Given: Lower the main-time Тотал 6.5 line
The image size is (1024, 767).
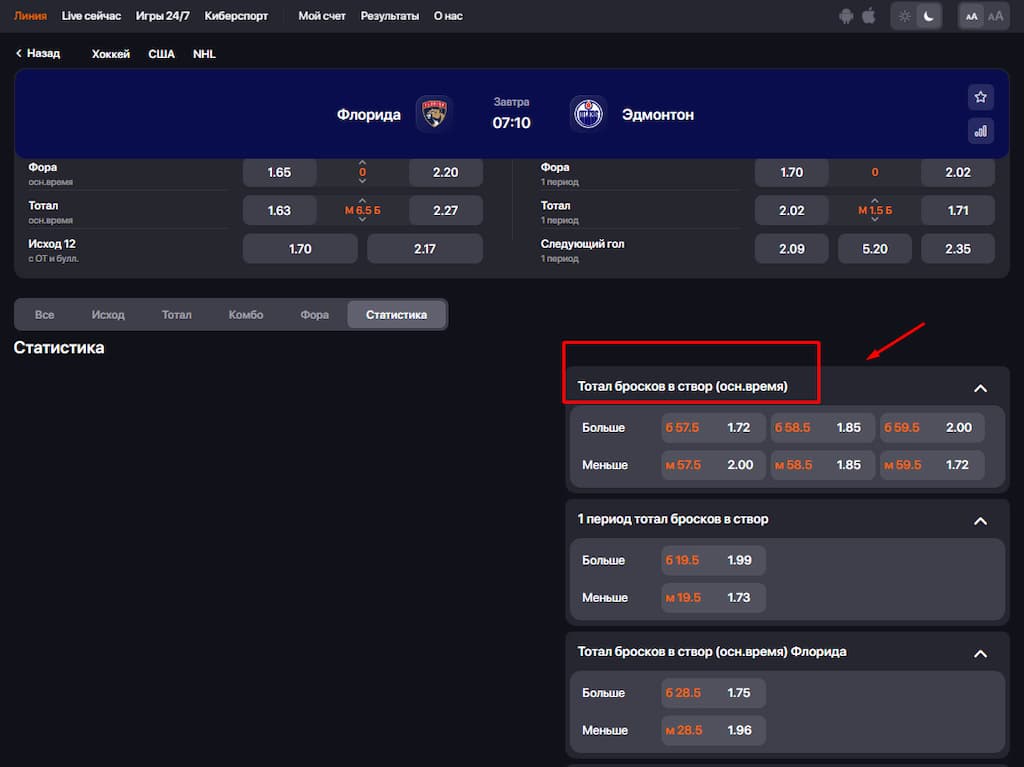Looking at the screenshot, I should (x=362, y=220).
